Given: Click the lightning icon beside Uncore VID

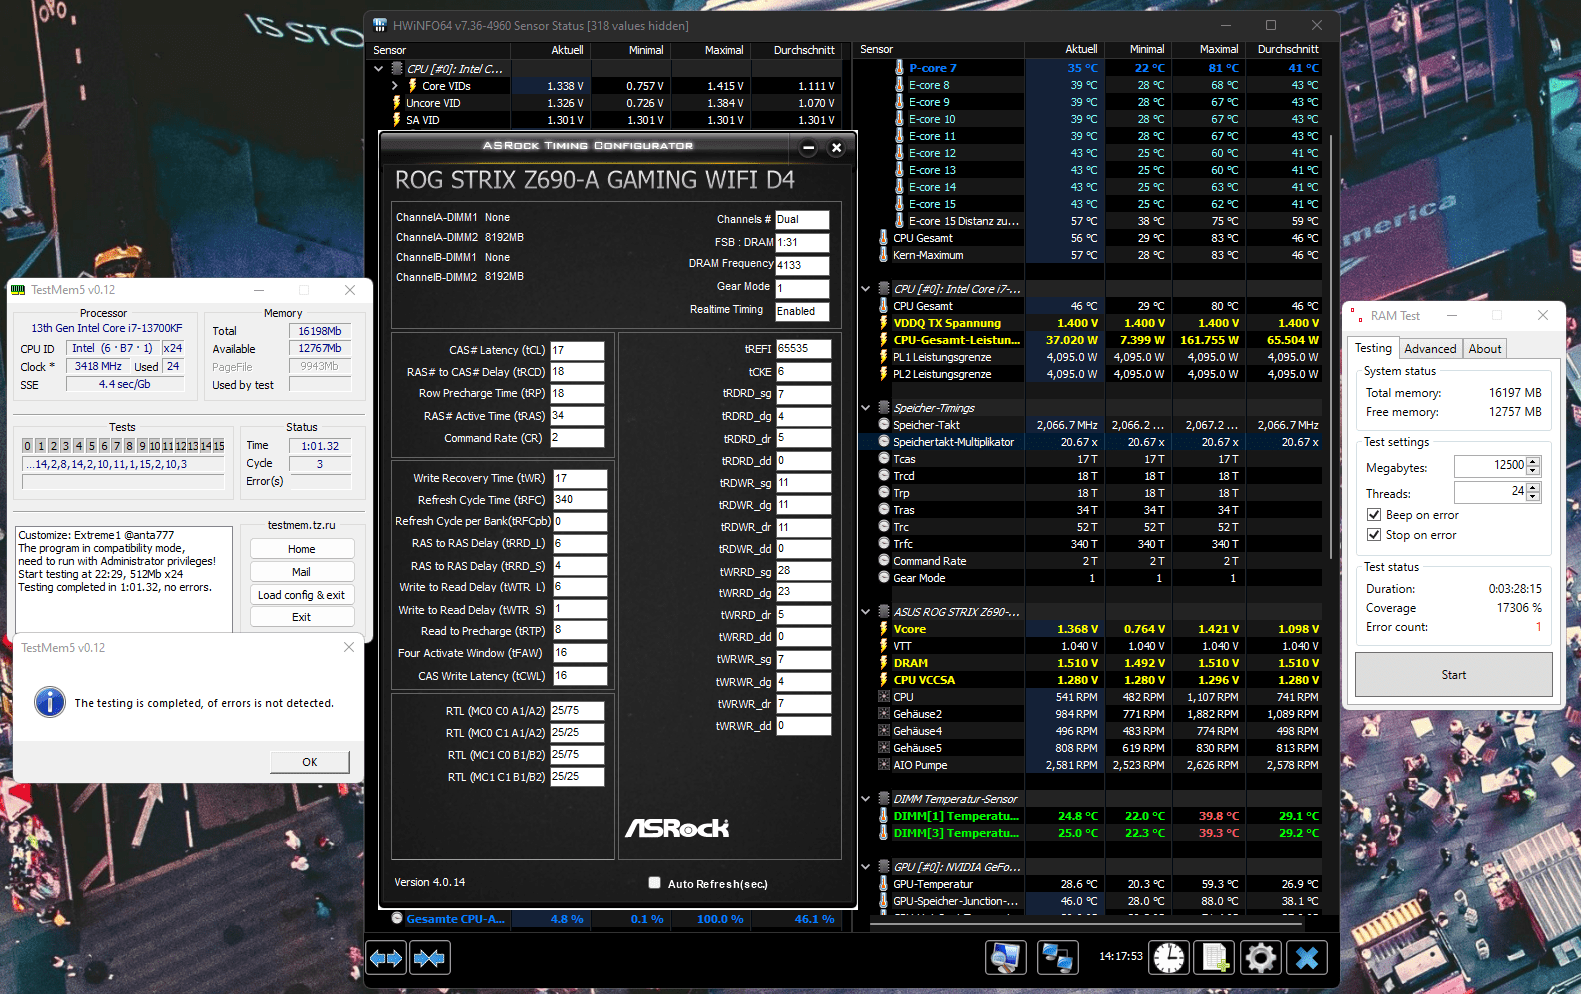Looking at the screenshot, I should pos(397,103).
